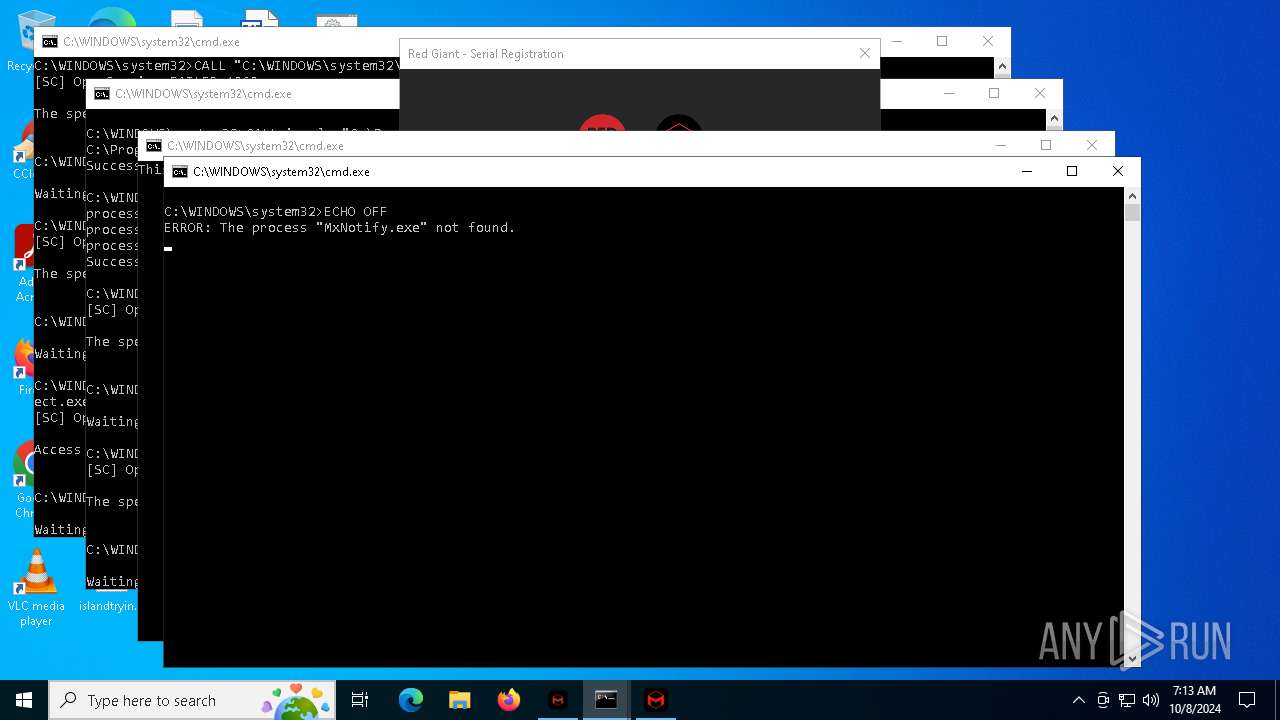The width and height of the screenshot is (1280, 720).
Task: Open the clock showing 7:13 AM
Action: coord(1194,700)
